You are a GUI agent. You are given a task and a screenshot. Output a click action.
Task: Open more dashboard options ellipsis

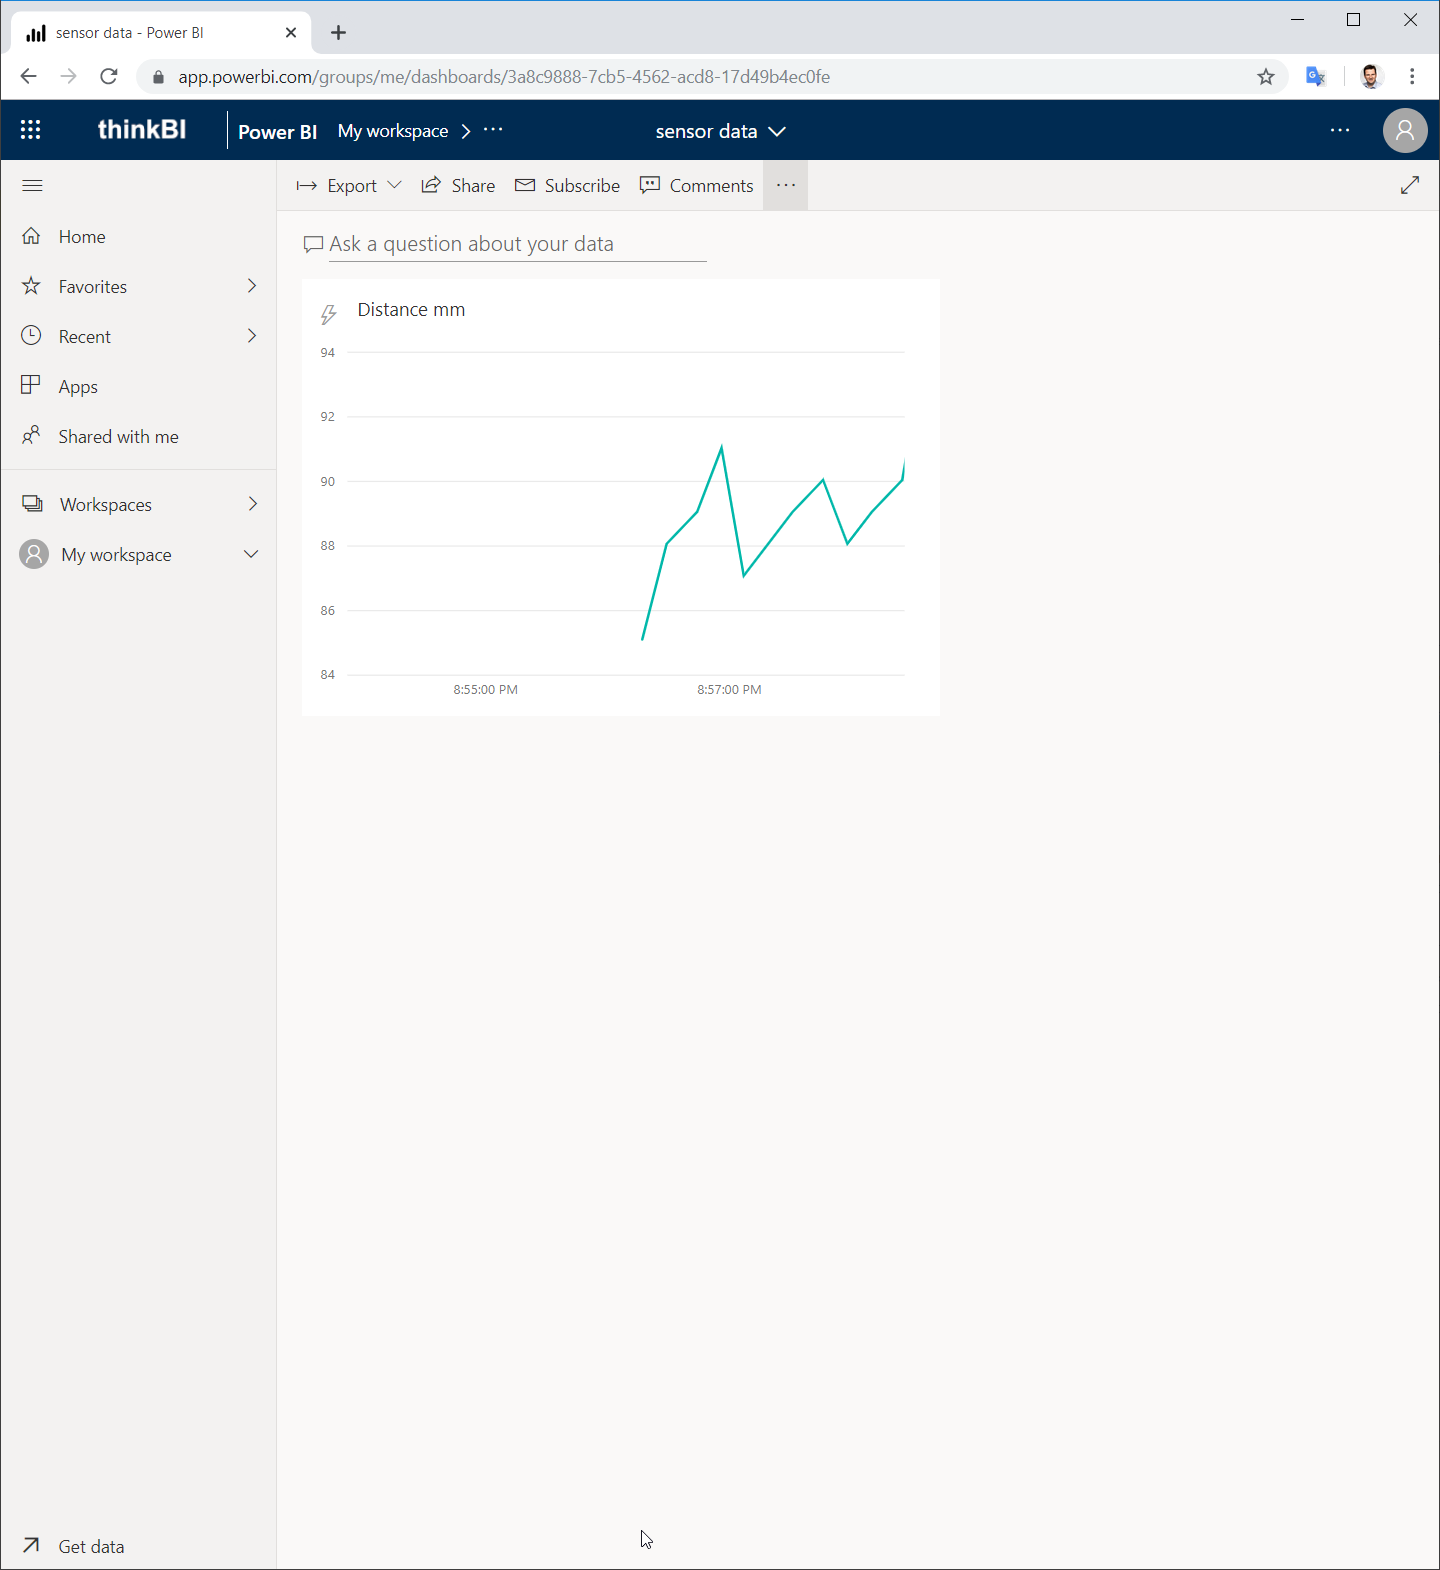pyautogui.click(x=785, y=185)
